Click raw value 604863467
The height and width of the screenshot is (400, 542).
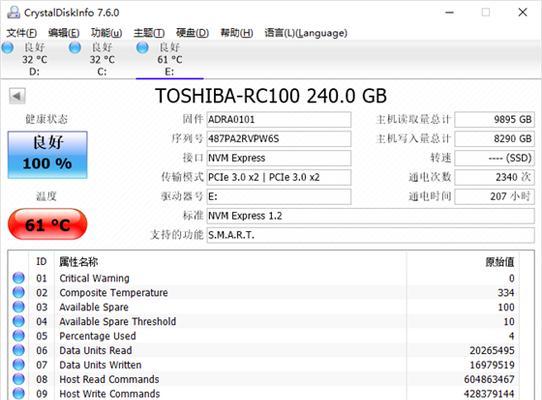click(489, 379)
